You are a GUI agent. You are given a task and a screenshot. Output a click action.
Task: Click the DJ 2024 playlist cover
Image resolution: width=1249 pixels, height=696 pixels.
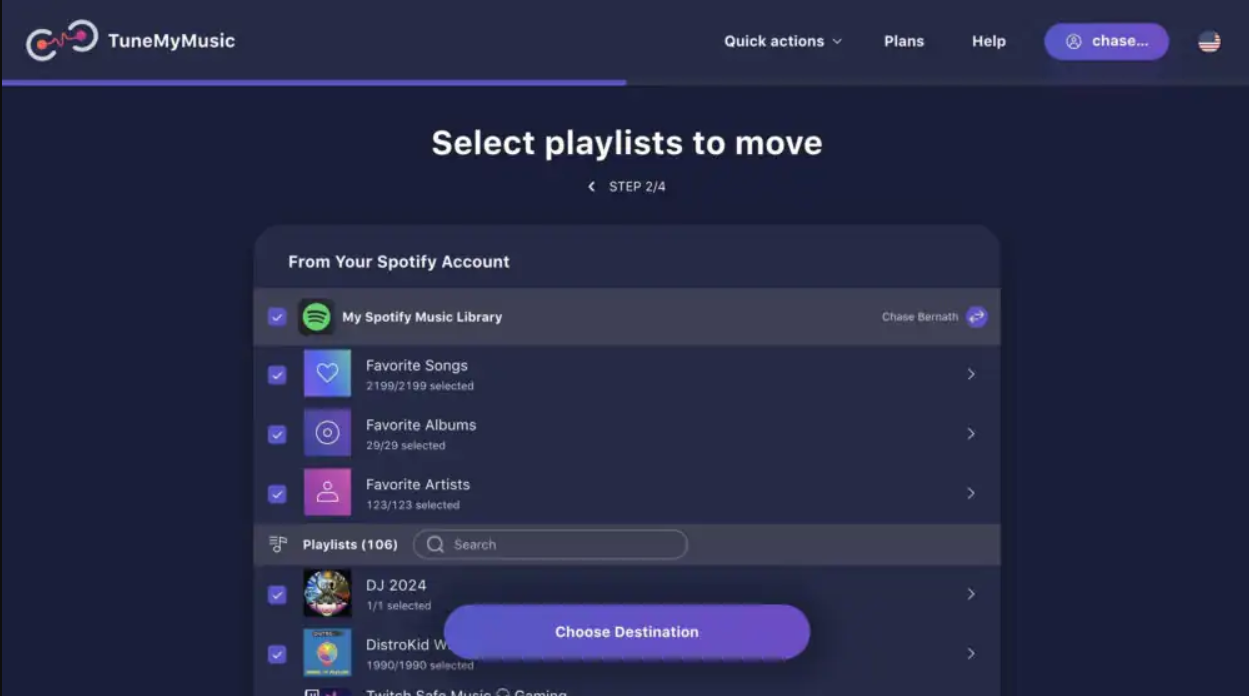coord(327,593)
